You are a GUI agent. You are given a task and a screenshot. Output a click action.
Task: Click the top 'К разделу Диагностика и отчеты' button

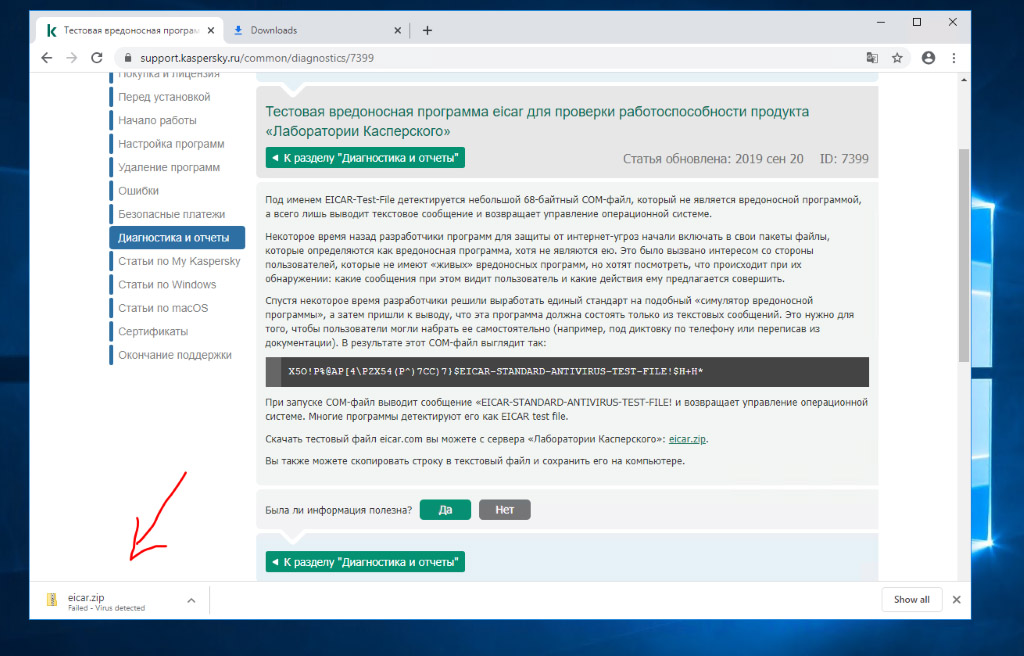pyautogui.click(x=365, y=157)
